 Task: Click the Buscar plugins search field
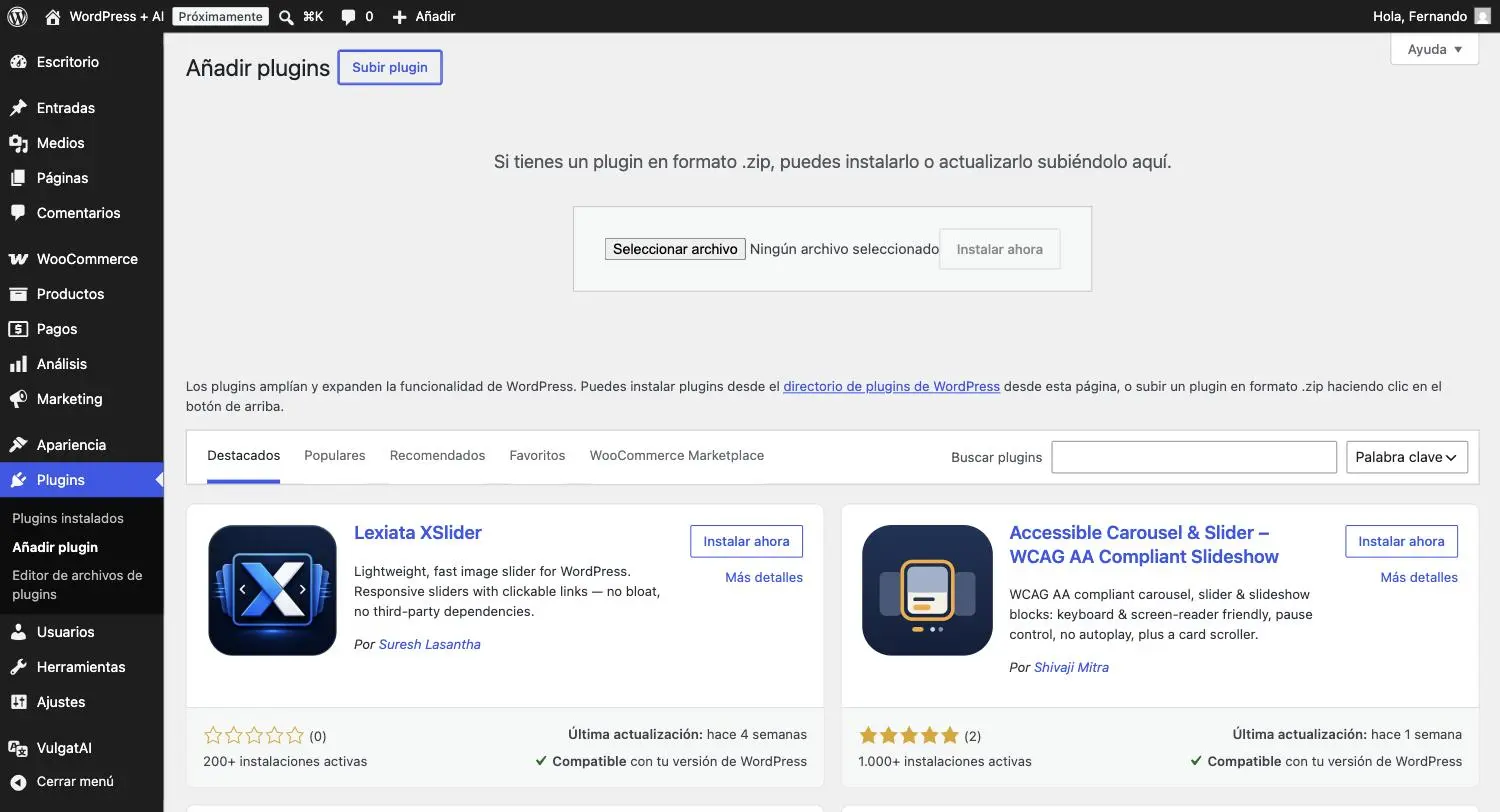point(1194,457)
